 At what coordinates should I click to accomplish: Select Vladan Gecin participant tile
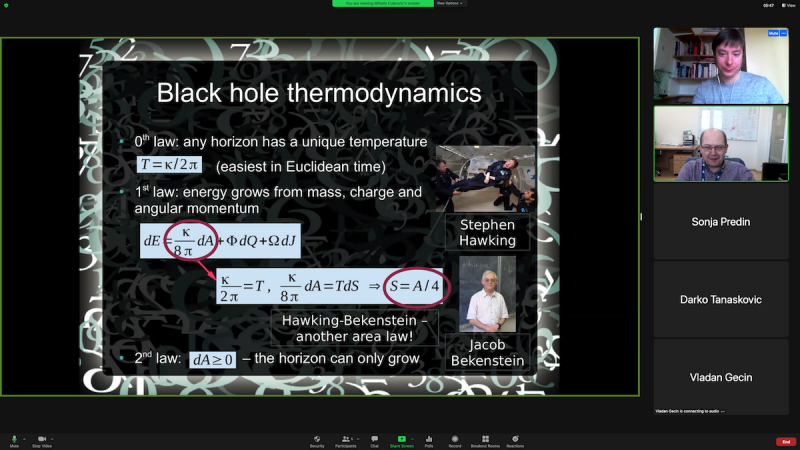(x=721, y=377)
